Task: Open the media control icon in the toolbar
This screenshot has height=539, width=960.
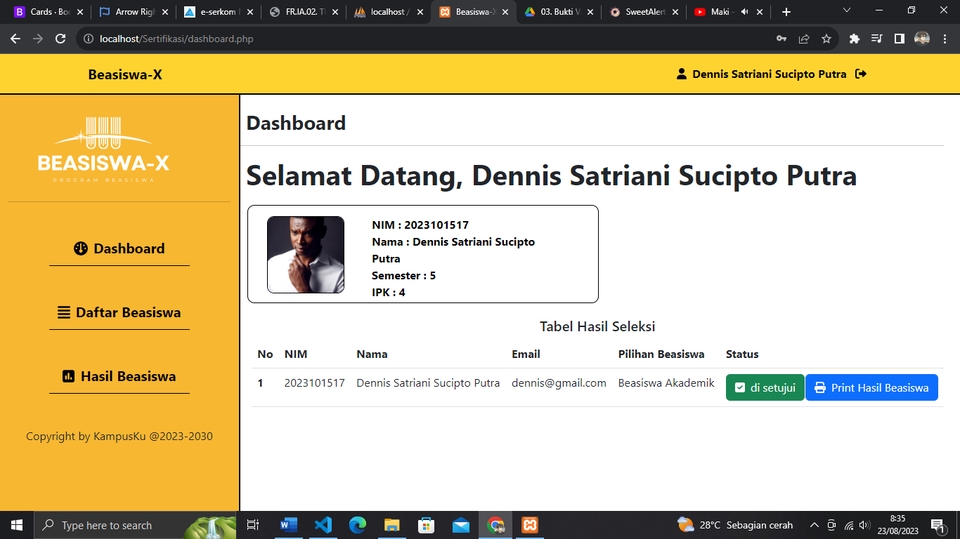Action: coord(877,39)
